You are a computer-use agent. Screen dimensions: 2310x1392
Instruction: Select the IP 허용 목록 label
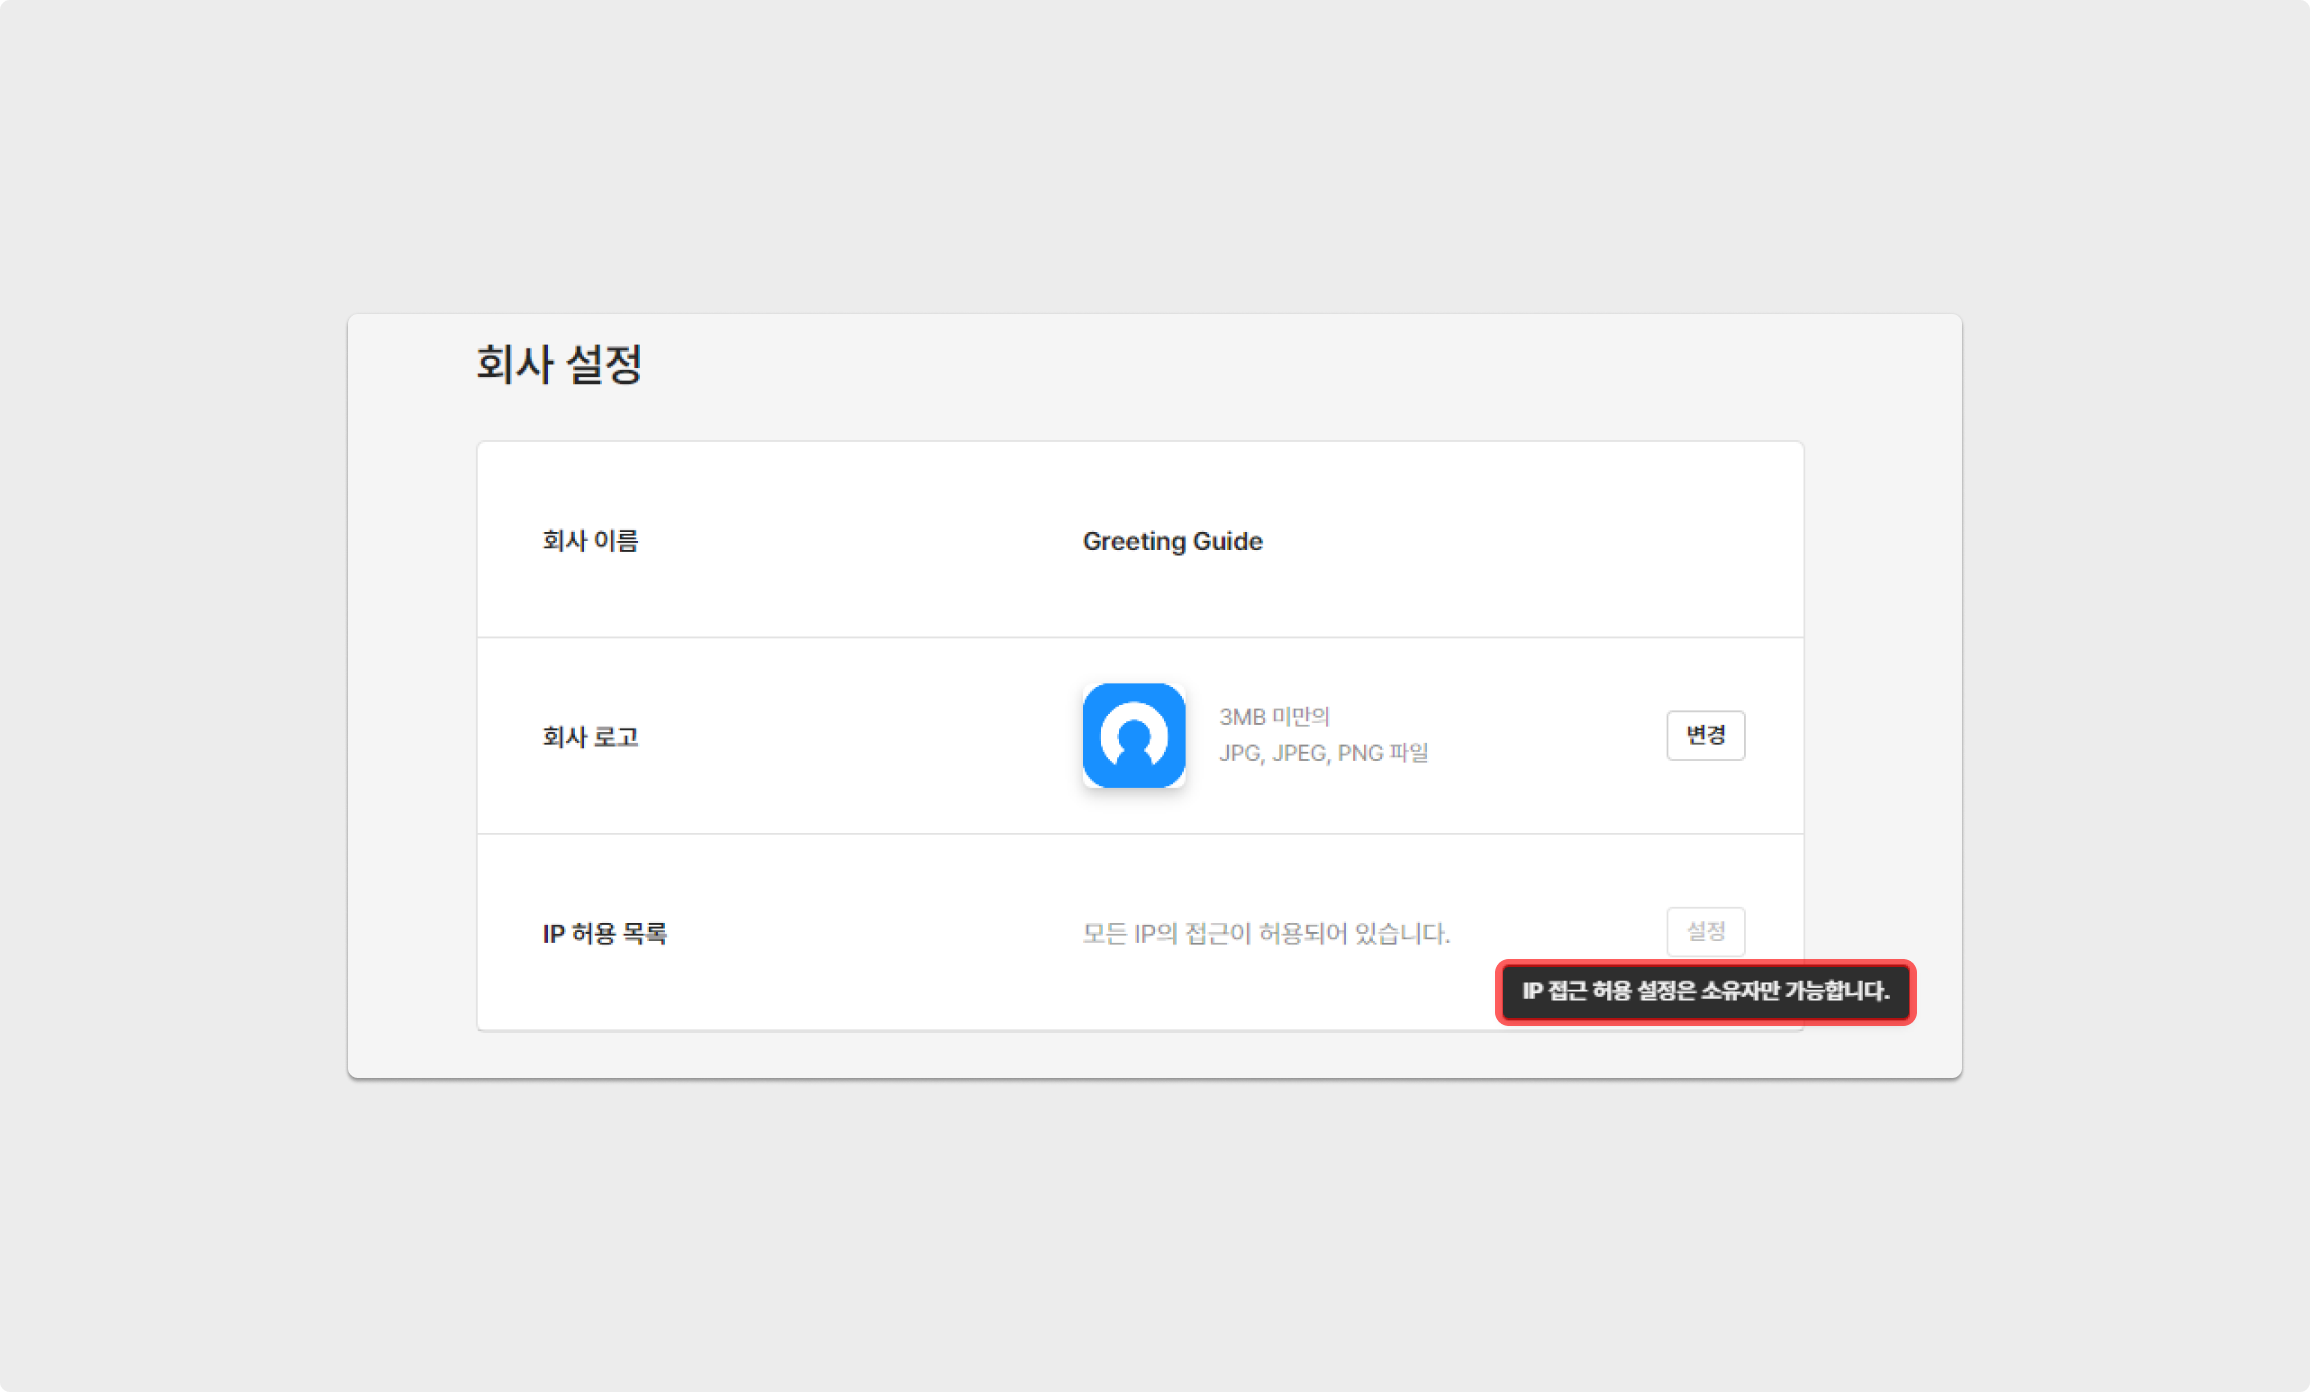pos(604,933)
